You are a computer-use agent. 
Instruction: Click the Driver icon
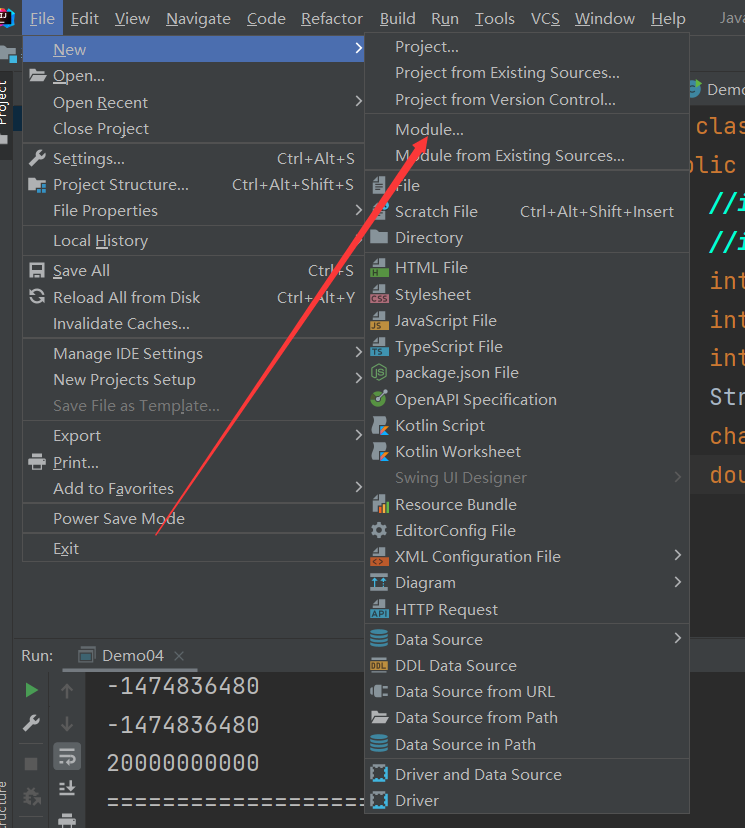[379, 800]
